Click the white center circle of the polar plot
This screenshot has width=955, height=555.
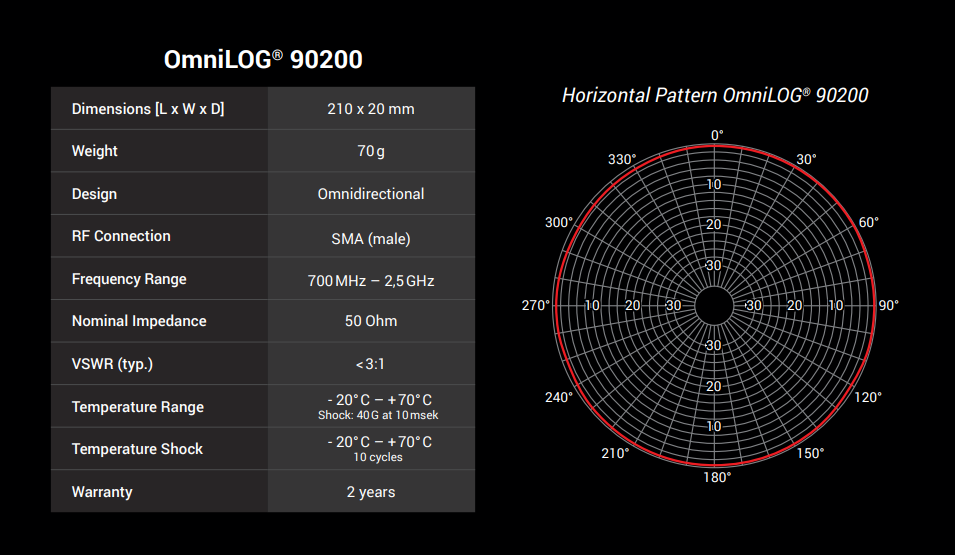[714, 305]
